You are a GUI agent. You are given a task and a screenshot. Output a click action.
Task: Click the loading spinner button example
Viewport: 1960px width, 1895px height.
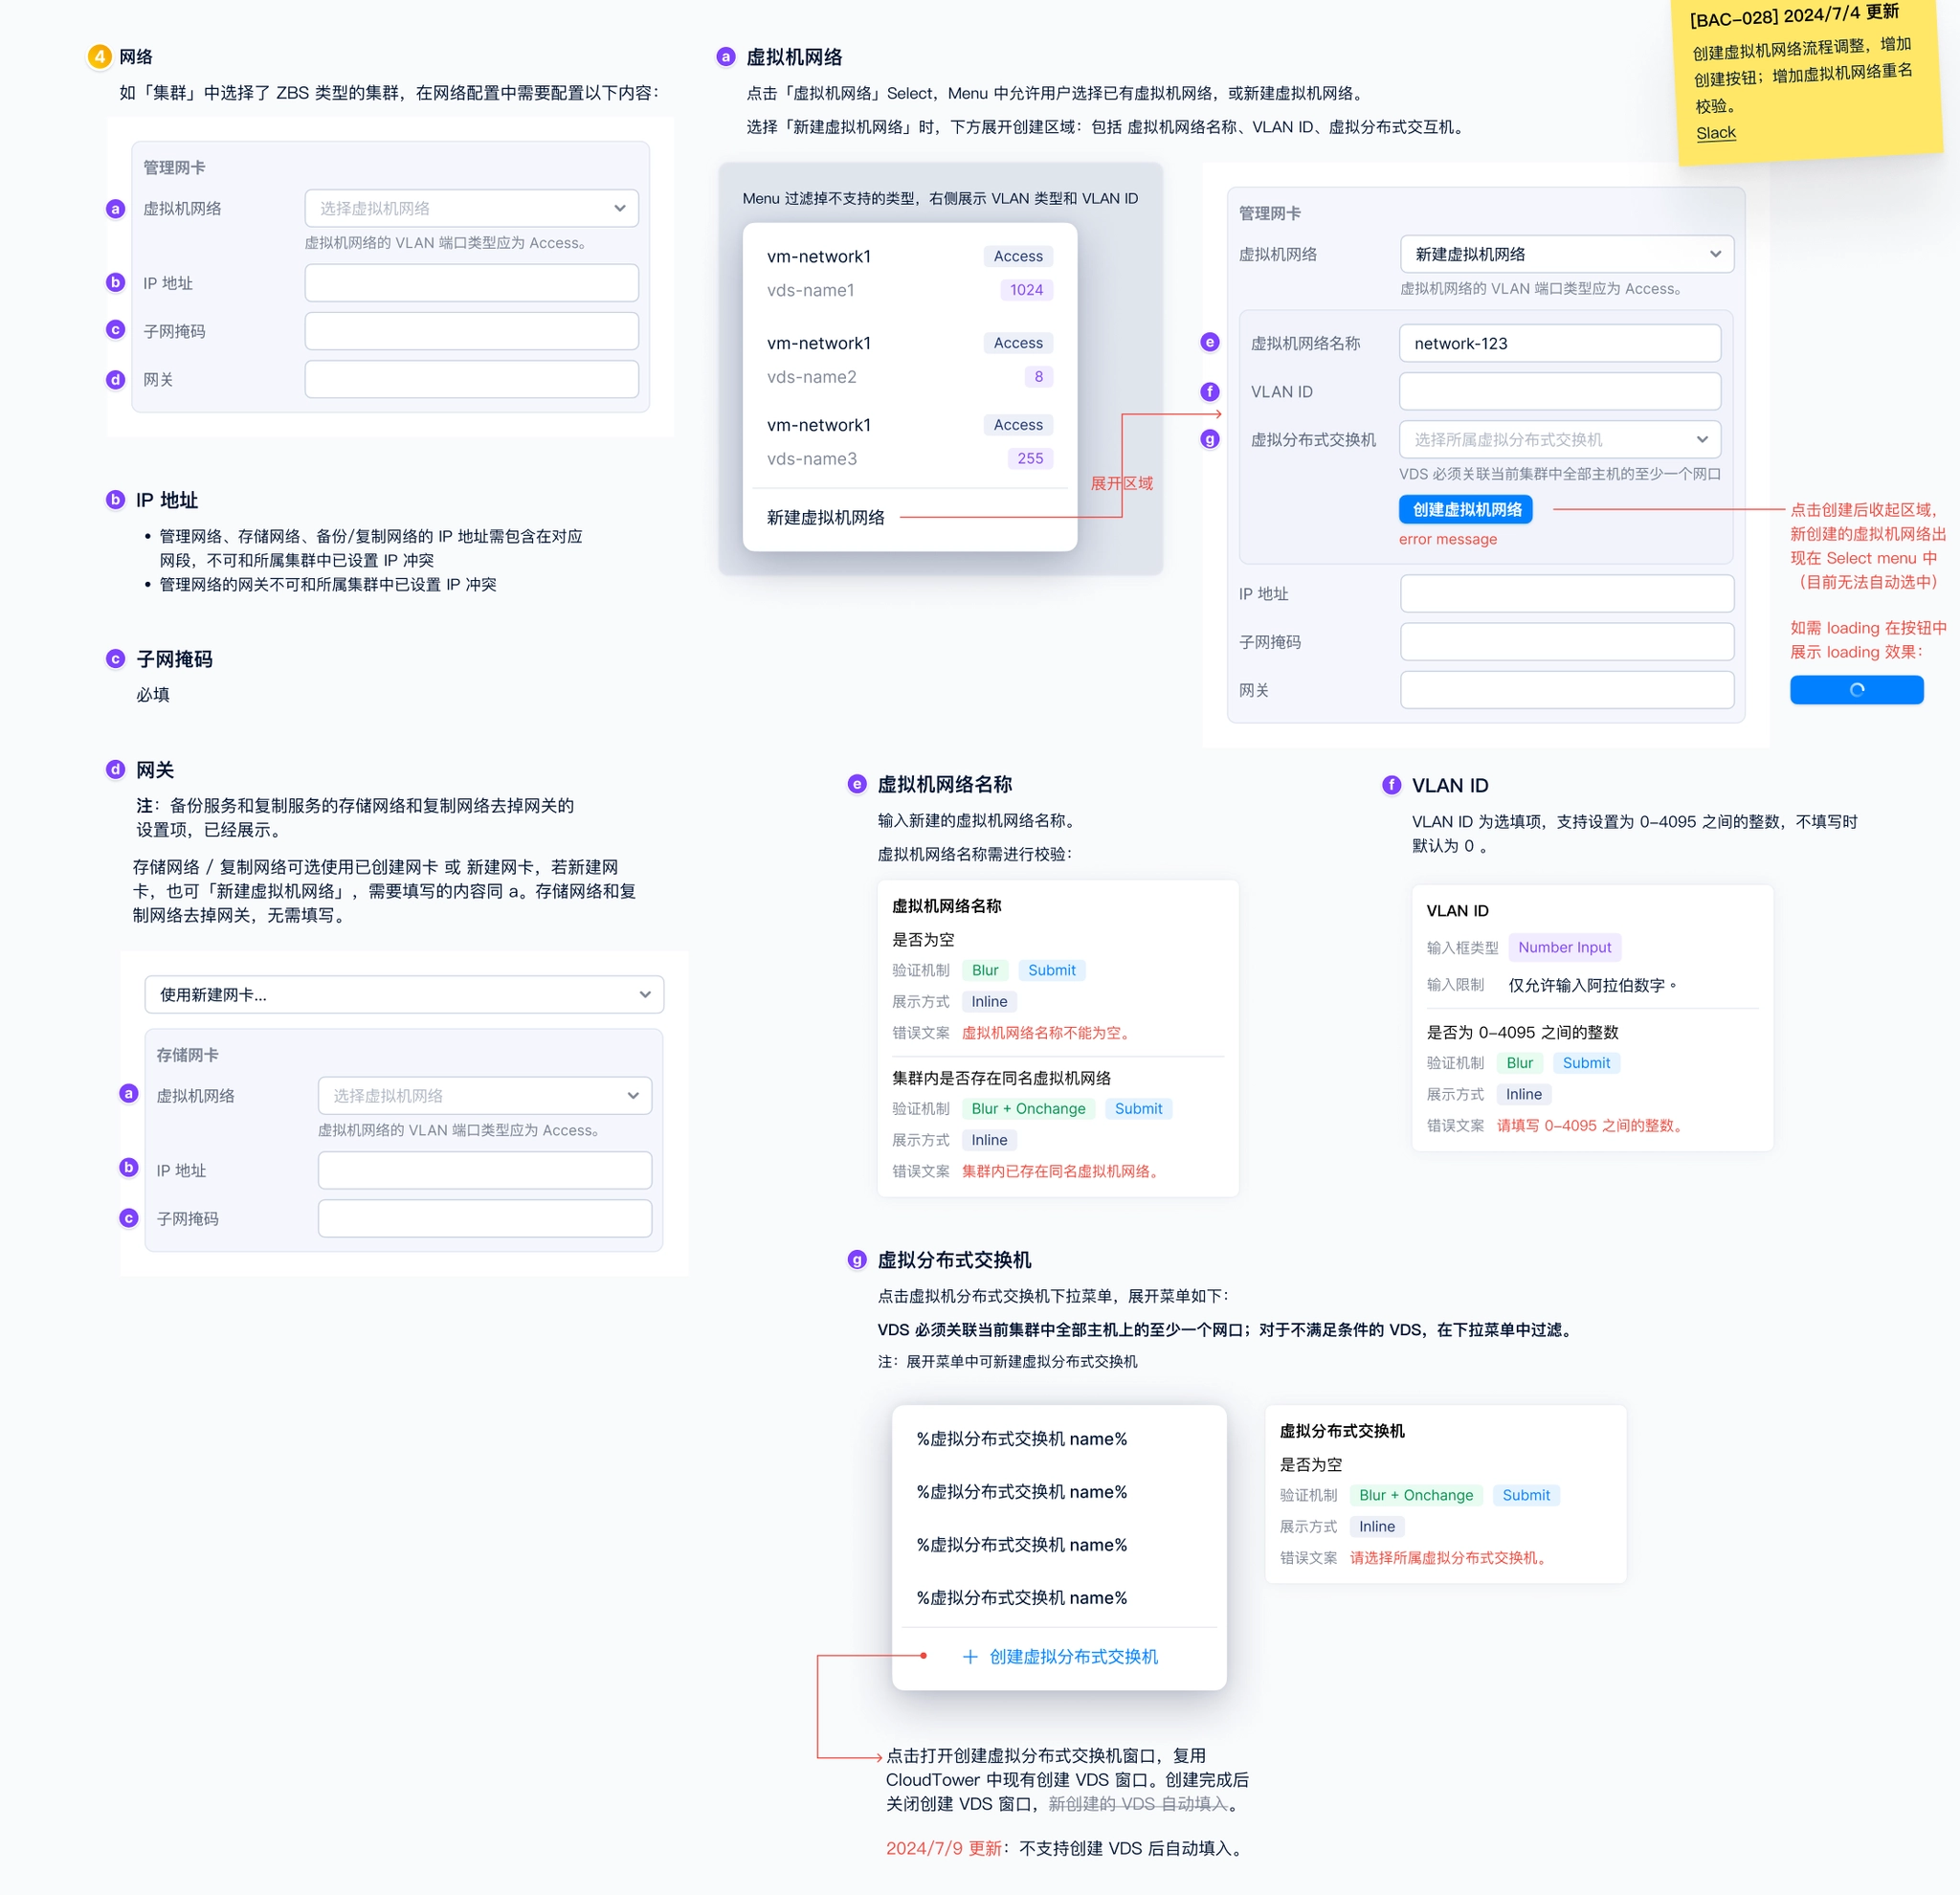(1856, 690)
